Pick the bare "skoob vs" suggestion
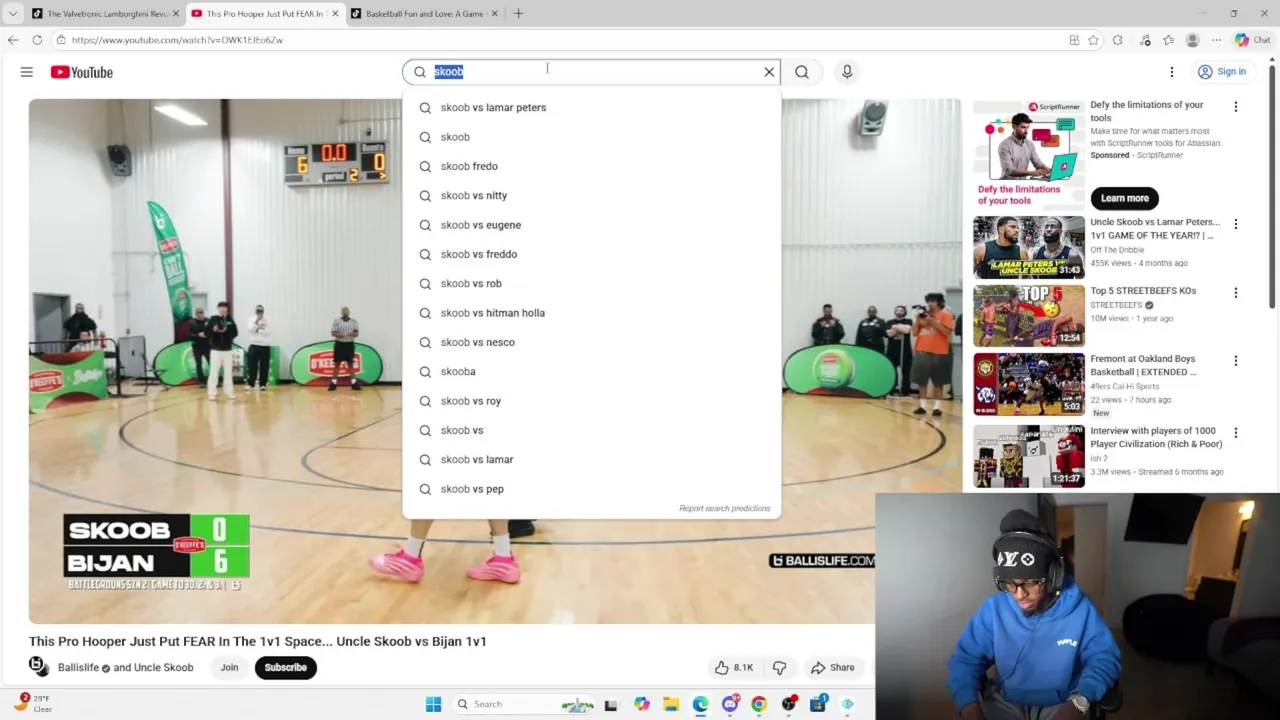 click(x=592, y=430)
